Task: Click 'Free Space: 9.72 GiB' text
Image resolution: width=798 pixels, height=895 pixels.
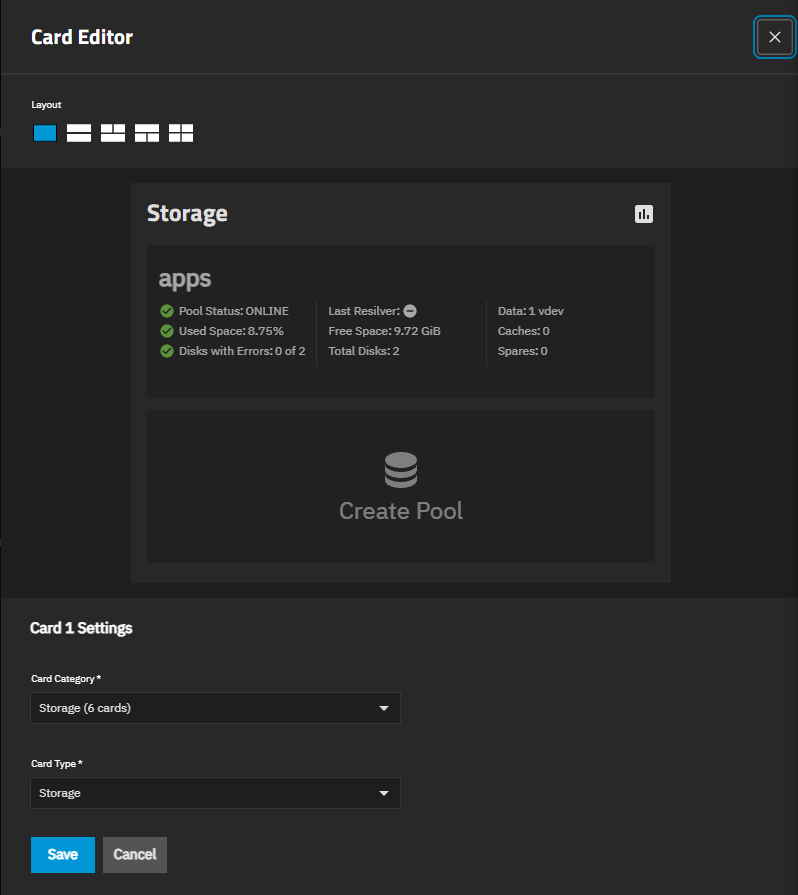Action: pos(384,331)
